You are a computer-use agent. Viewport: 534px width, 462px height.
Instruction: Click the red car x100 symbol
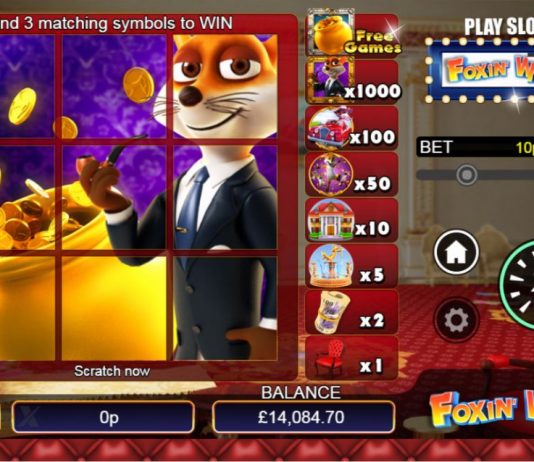330,128
